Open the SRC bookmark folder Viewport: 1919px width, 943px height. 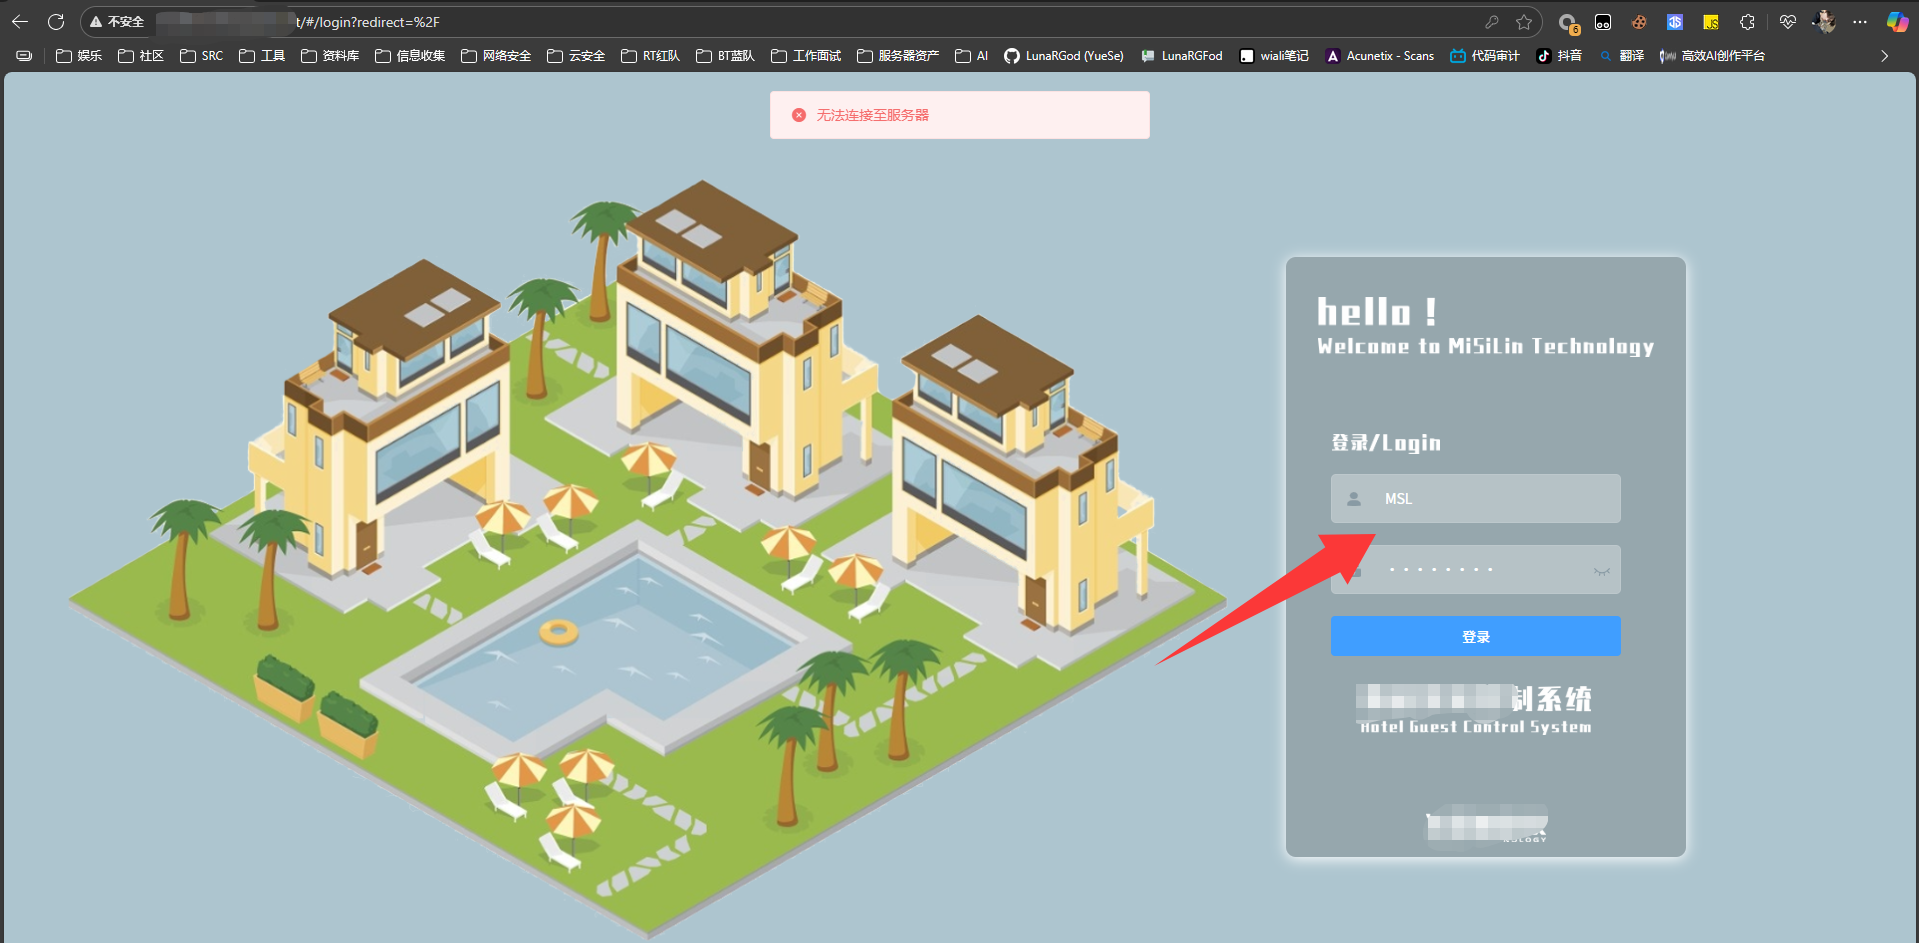click(x=202, y=56)
